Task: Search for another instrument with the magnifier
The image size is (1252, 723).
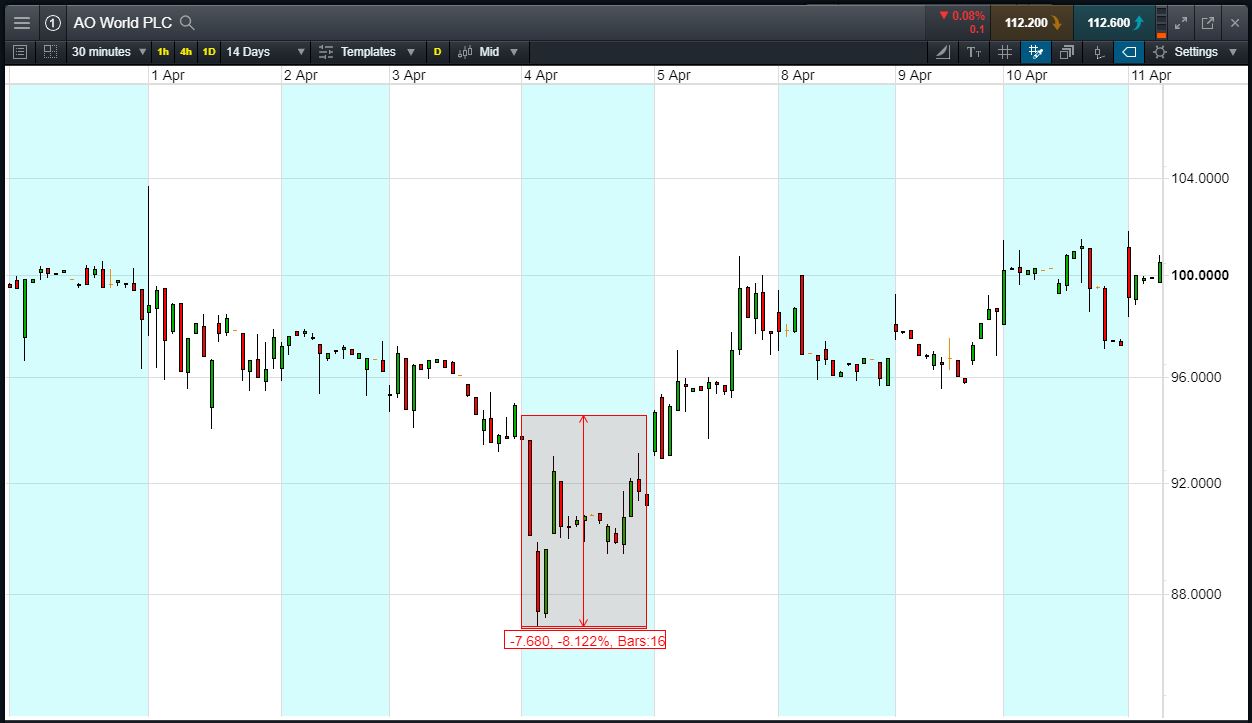Action: 187,23
